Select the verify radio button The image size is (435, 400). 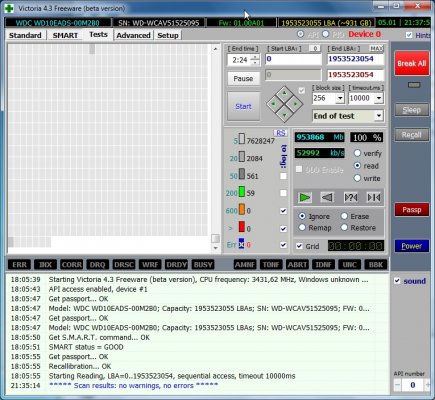(357, 153)
